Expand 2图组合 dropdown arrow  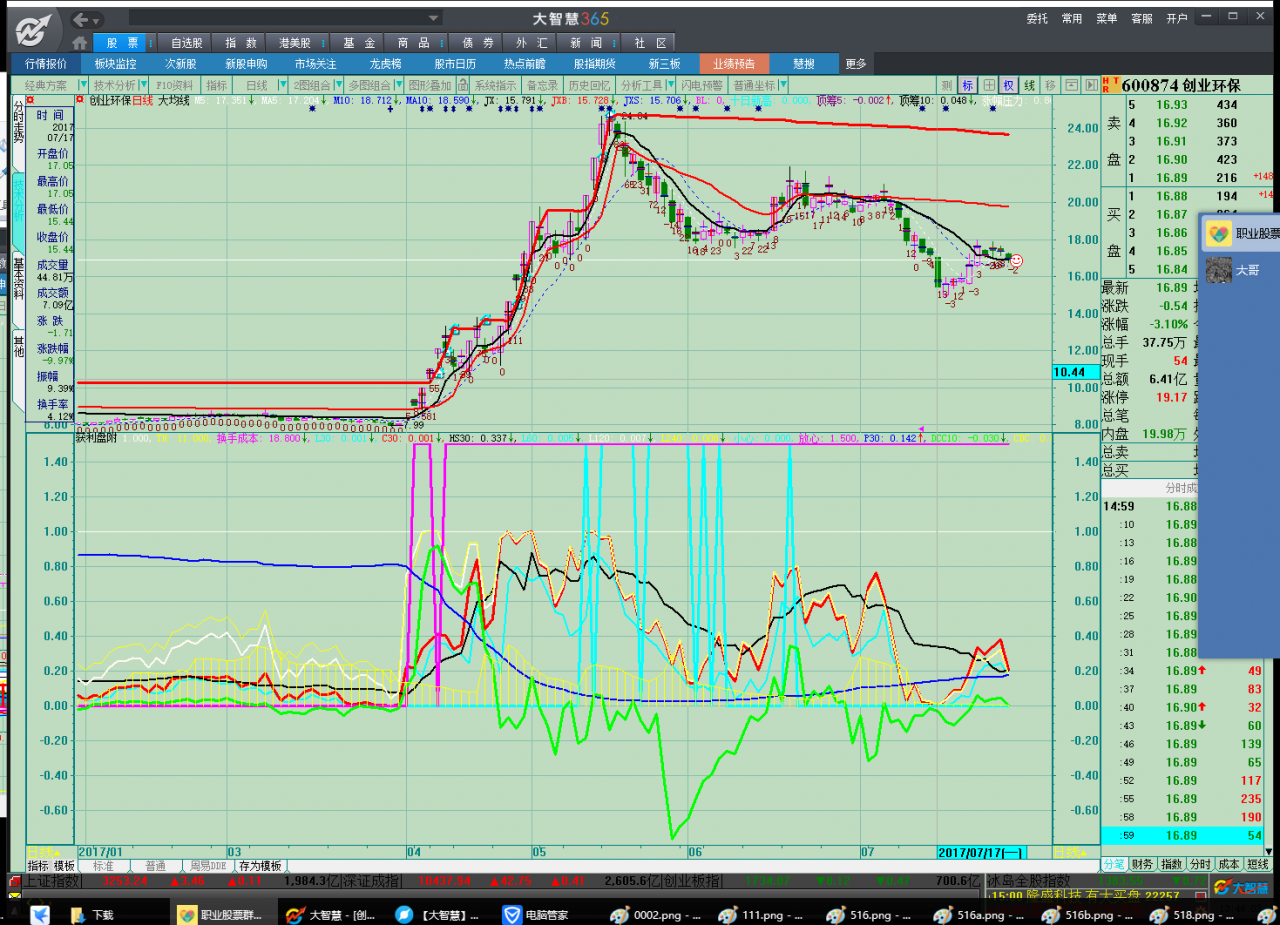click(338, 85)
